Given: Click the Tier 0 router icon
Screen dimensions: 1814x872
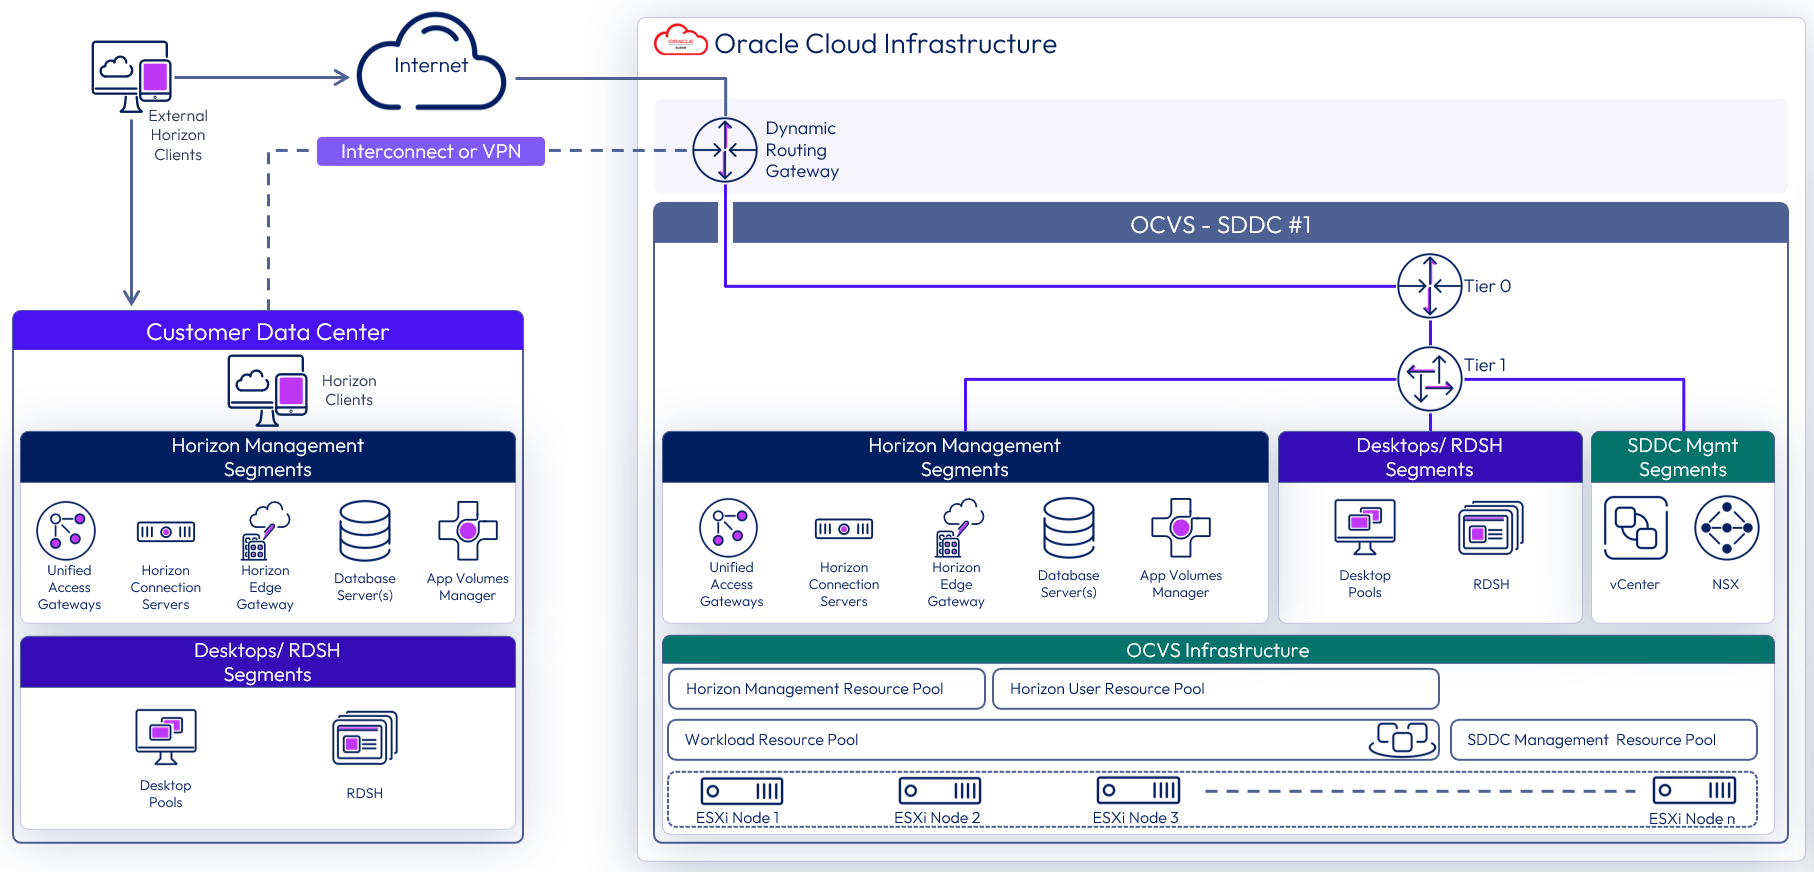Looking at the screenshot, I should coord(1429,286).
